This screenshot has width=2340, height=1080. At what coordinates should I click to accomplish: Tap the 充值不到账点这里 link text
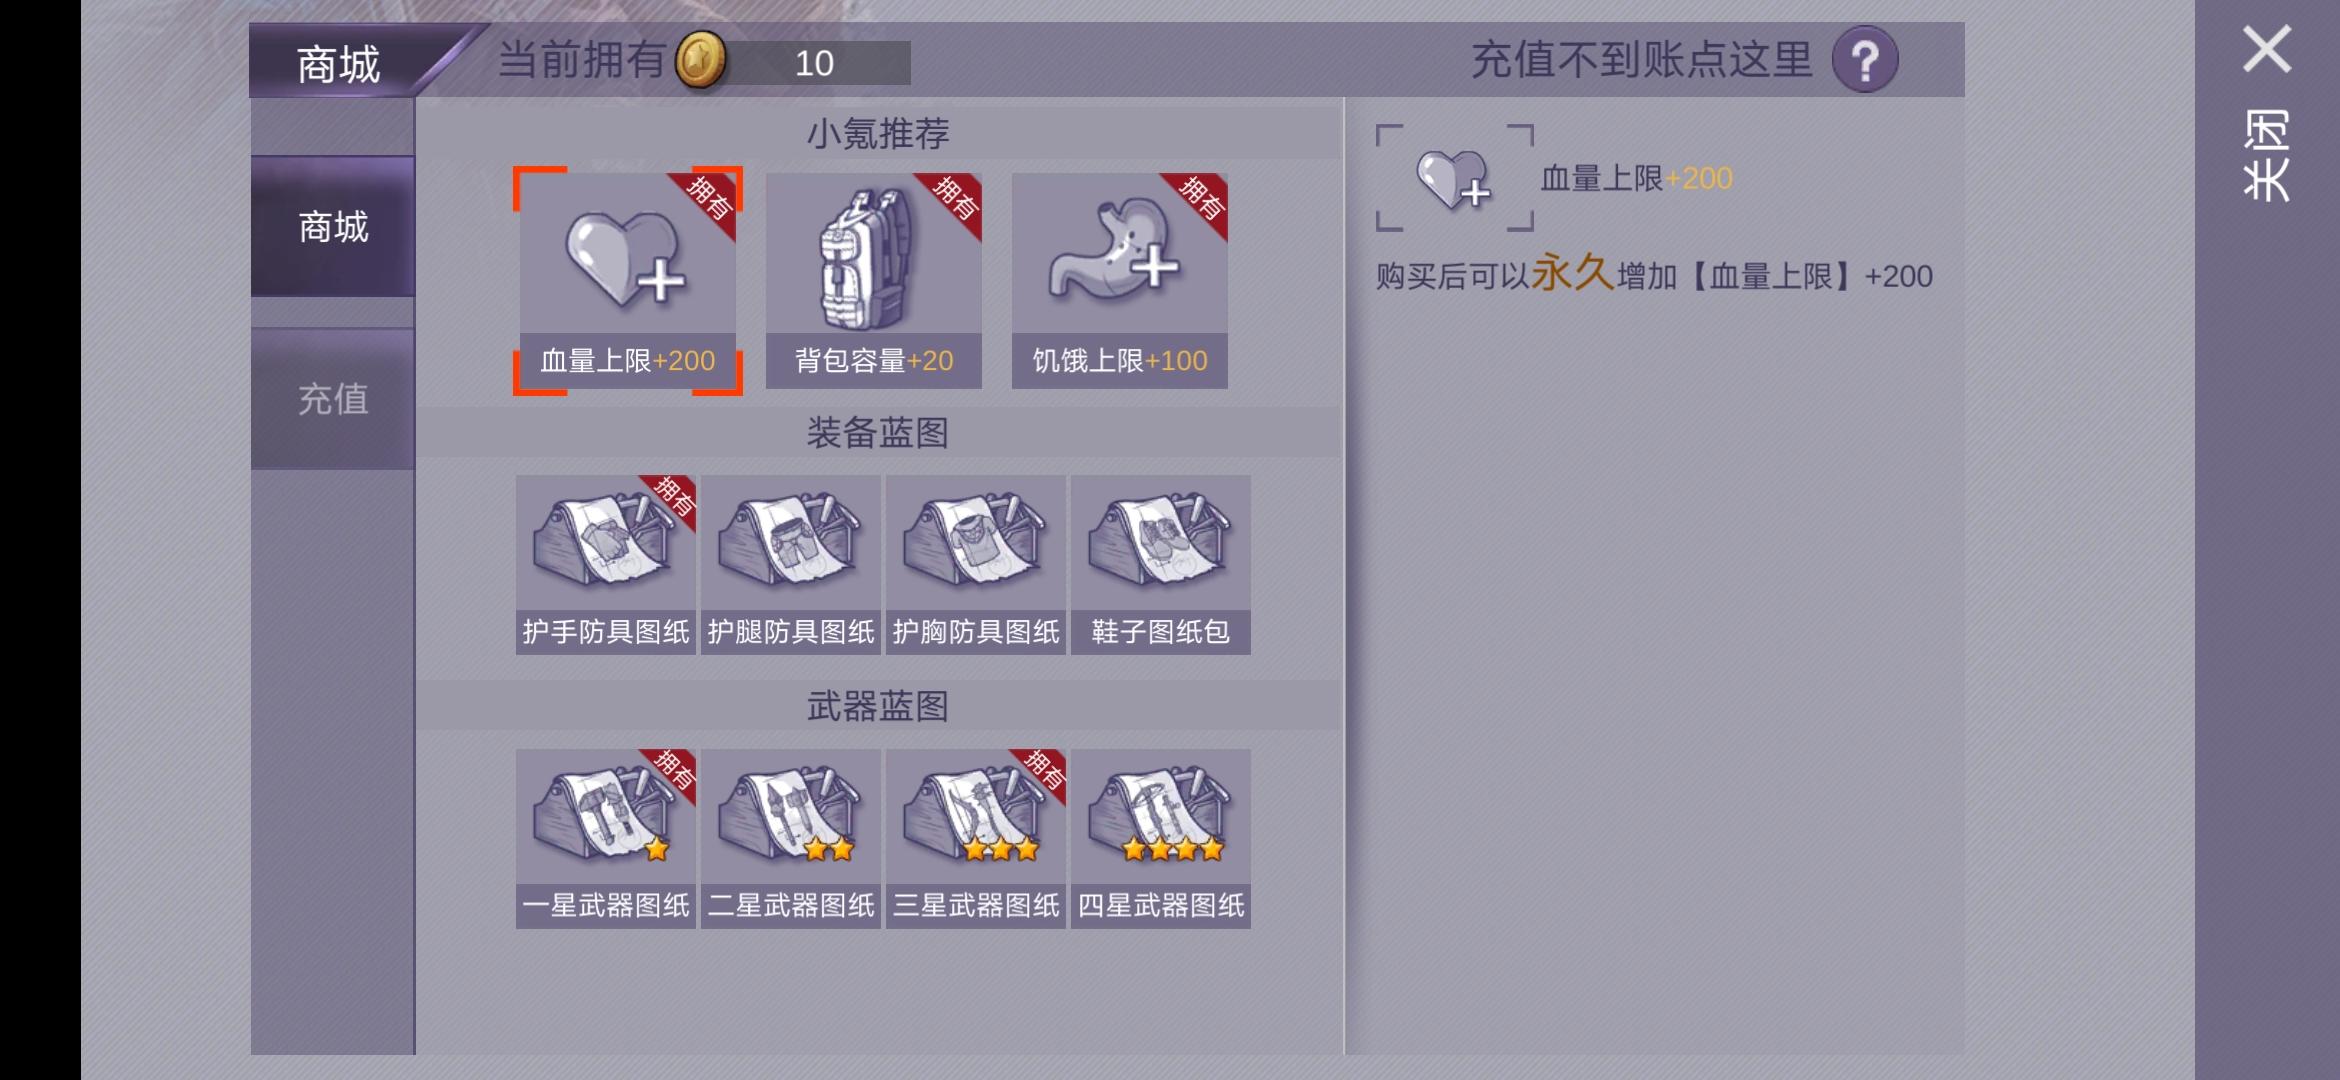[1641, 60]
